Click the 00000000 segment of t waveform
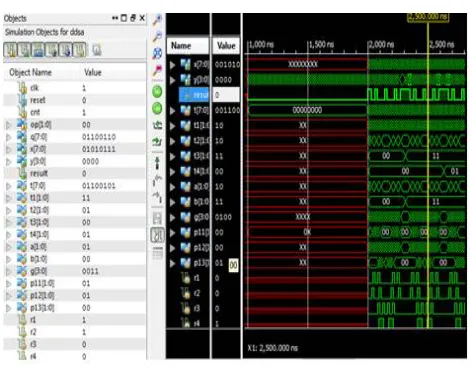474x382 pixels. point(307,110)
